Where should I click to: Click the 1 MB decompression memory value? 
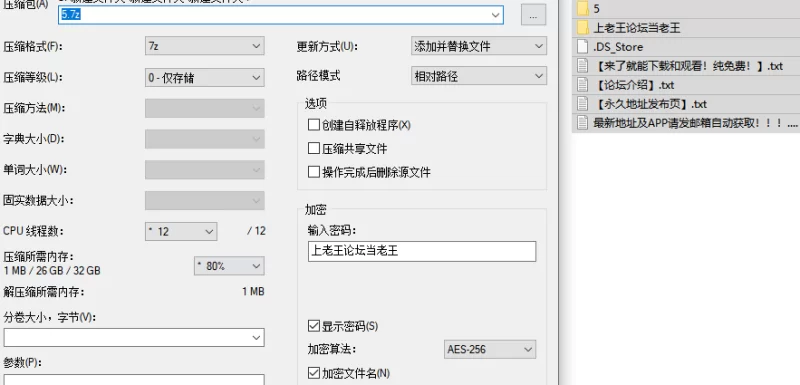pos(253,292)
